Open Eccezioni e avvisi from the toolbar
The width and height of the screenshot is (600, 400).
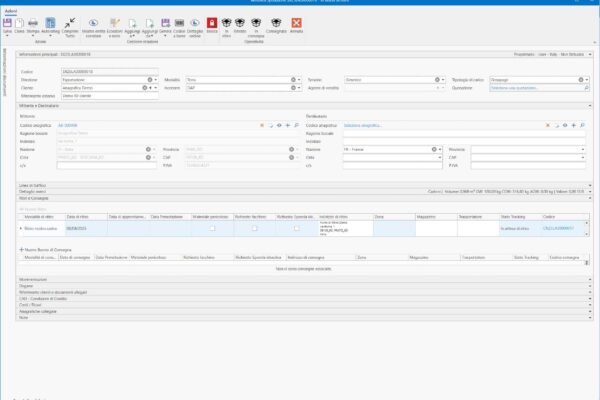(114, 23)
